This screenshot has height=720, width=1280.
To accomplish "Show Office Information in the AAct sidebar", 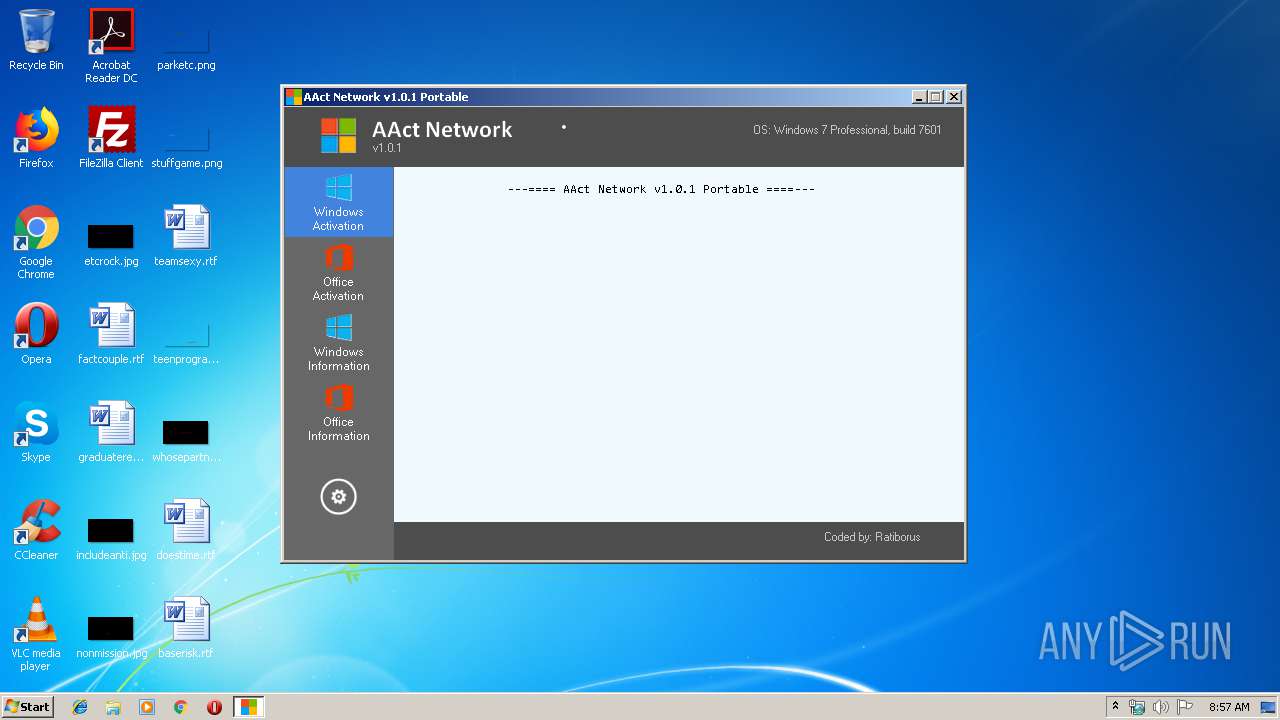I will point(338,412).
